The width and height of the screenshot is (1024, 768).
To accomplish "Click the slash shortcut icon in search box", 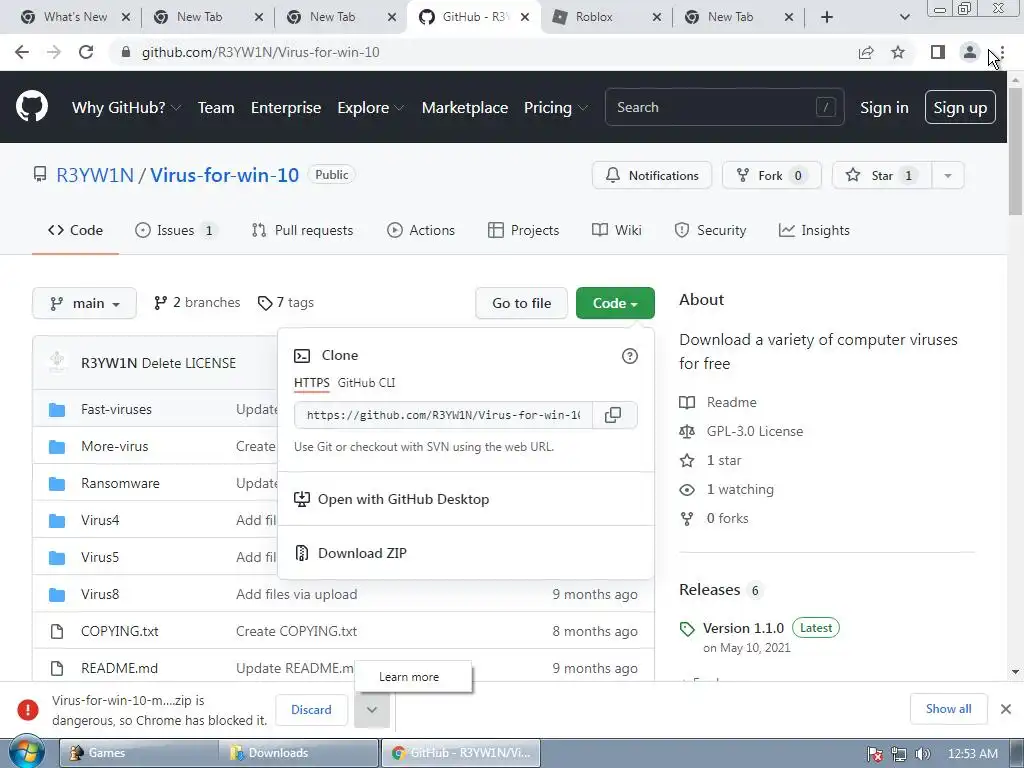I will tap(825, 107).
